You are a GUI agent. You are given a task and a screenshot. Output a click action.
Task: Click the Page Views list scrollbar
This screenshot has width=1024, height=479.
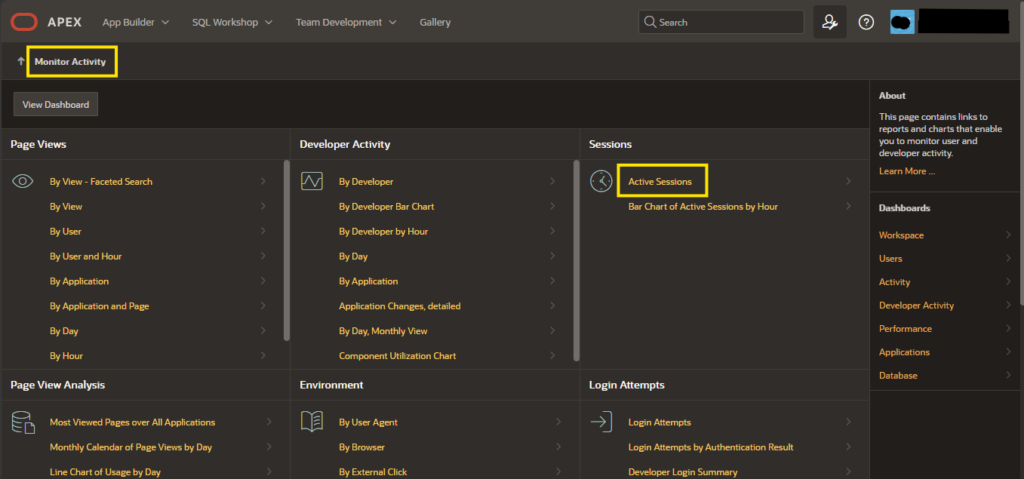tap(287, 250)
